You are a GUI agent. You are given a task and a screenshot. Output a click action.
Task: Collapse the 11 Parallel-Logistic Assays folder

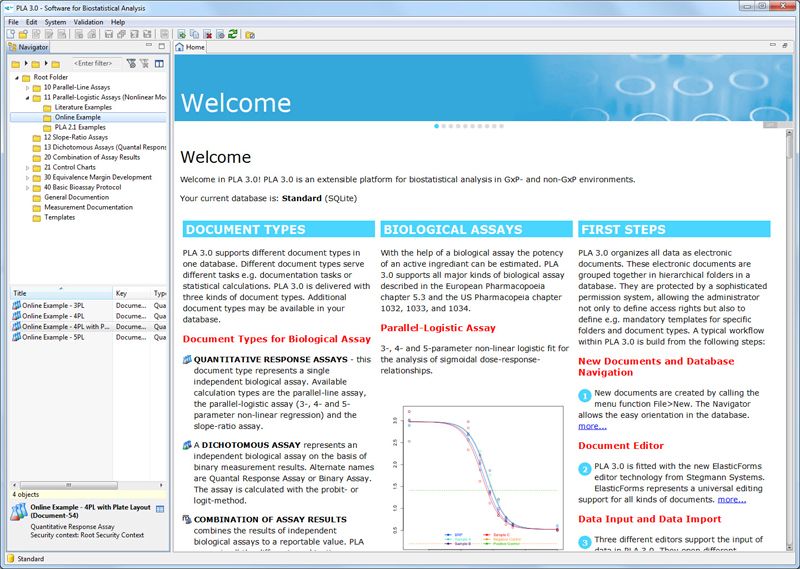point(28,97)
